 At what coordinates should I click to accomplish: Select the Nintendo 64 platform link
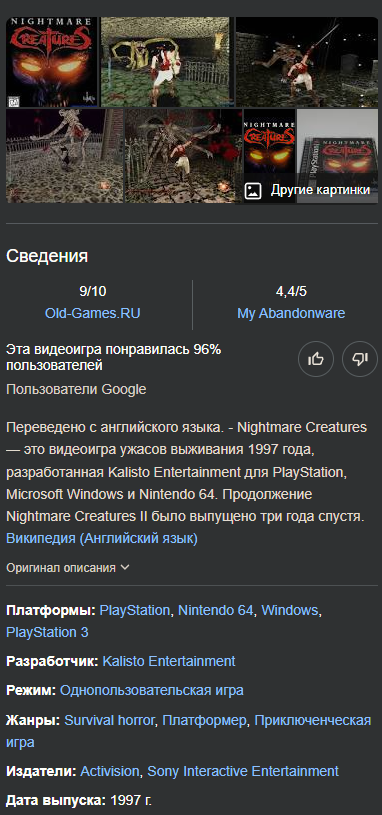[x=216, y=610]
